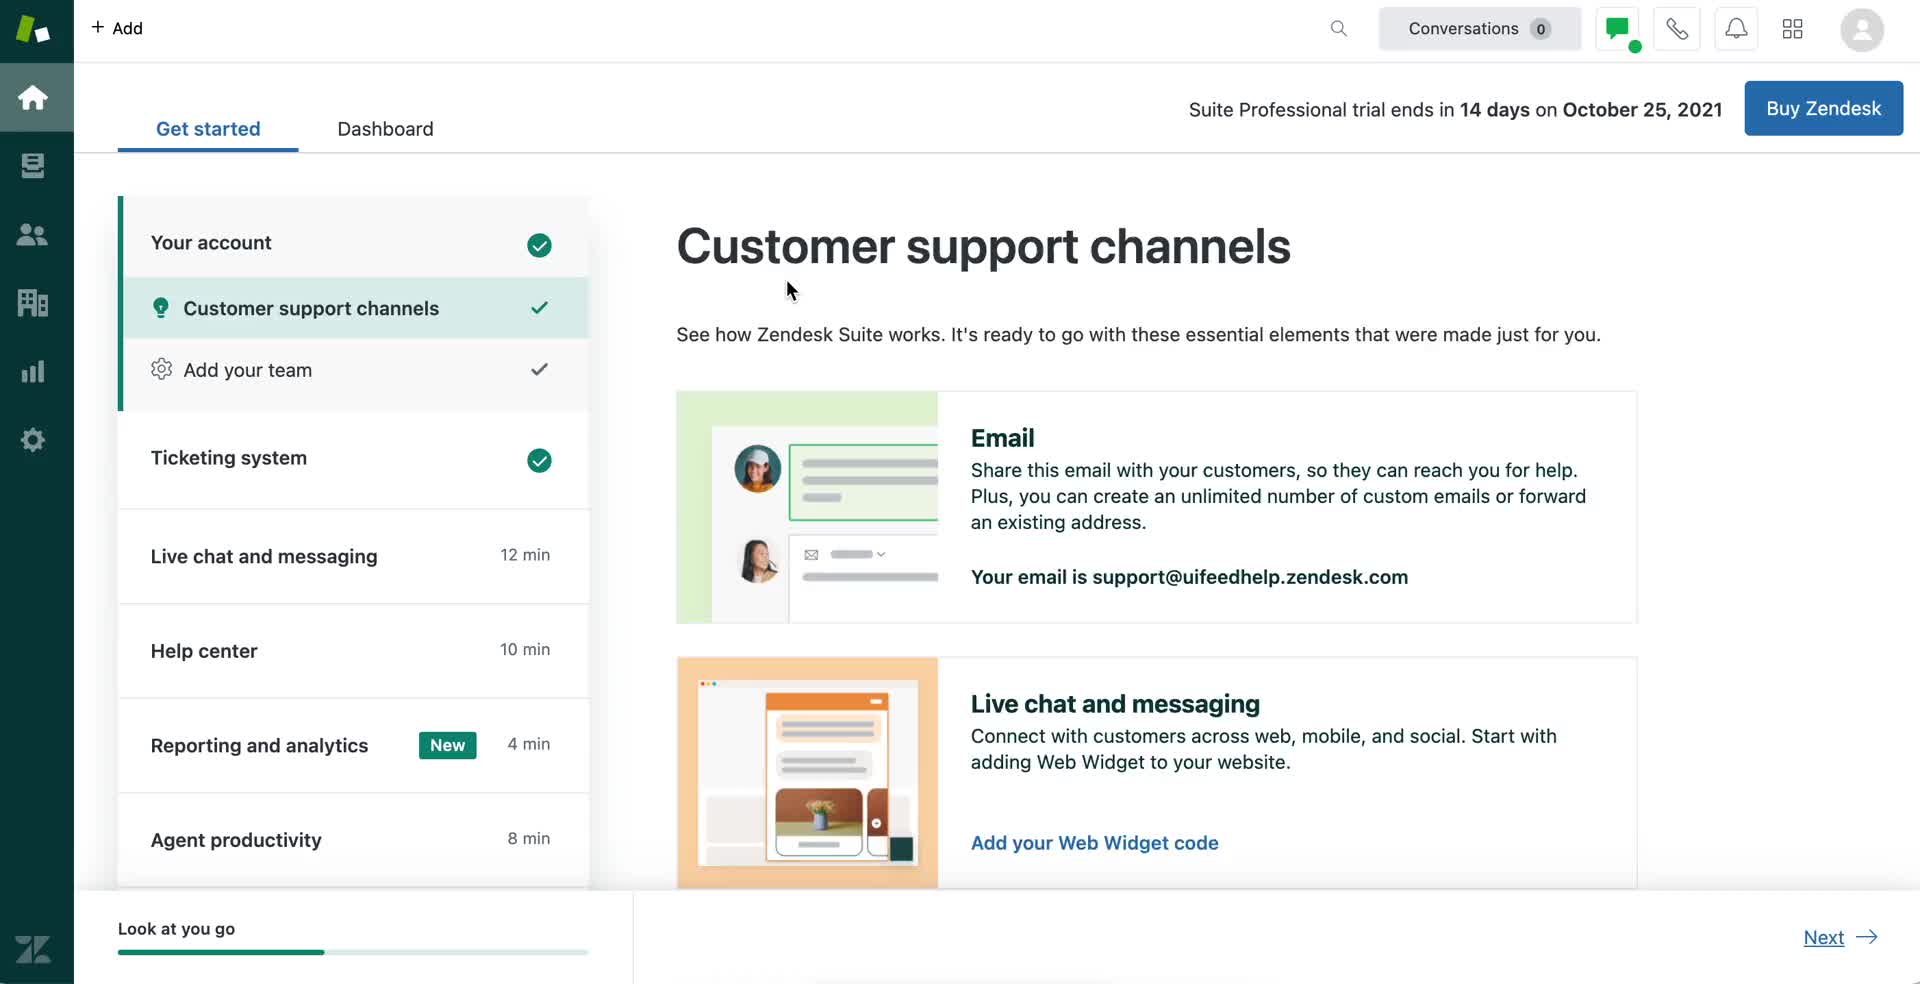Click the Live chat and messaging card heading

click(x=1115, y=704)
